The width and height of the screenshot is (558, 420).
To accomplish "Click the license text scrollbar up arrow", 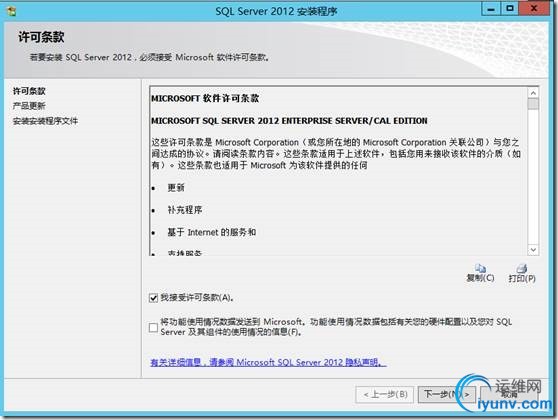I will 533,93.
